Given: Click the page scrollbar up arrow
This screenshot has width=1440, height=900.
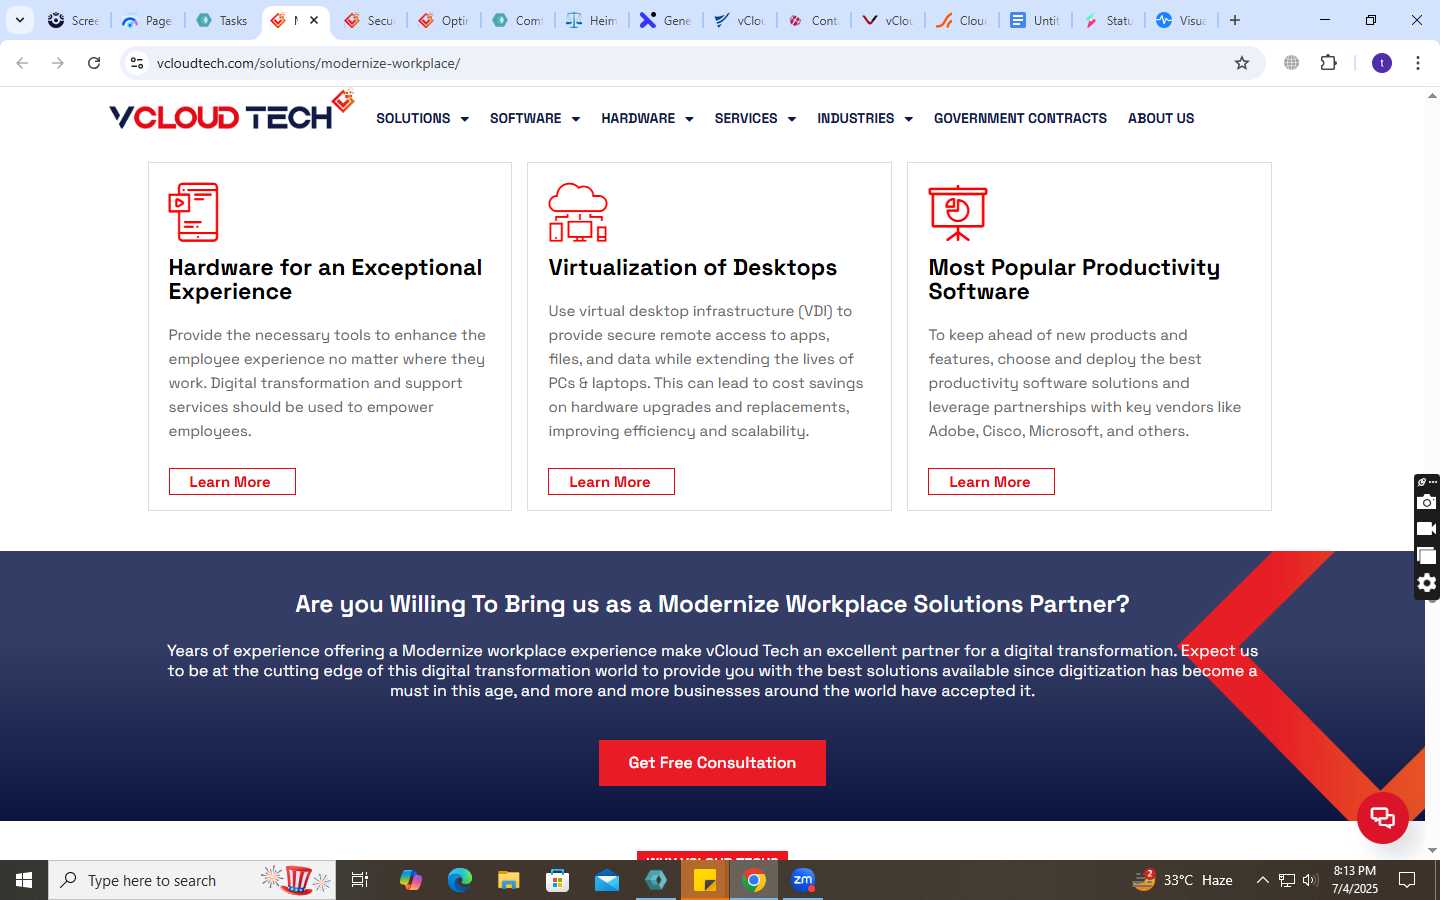Looking at the screenshot, I should pos(1432,96).
